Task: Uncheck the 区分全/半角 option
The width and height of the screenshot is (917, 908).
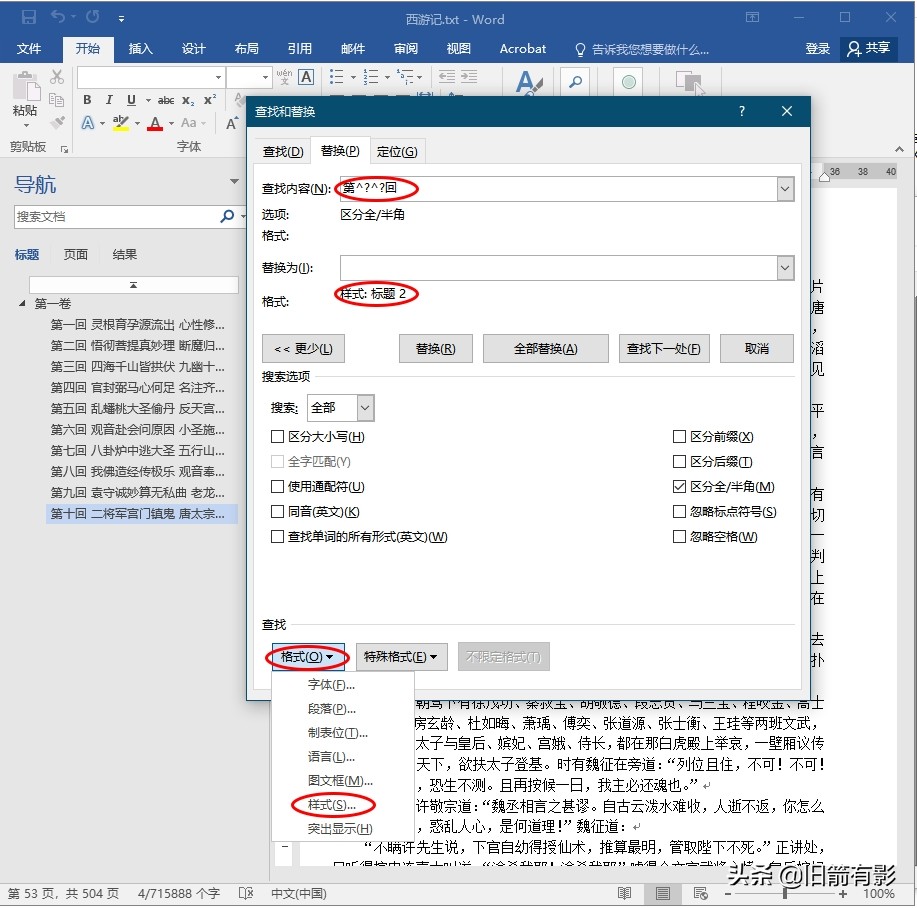Action: (x=677, y=486)
